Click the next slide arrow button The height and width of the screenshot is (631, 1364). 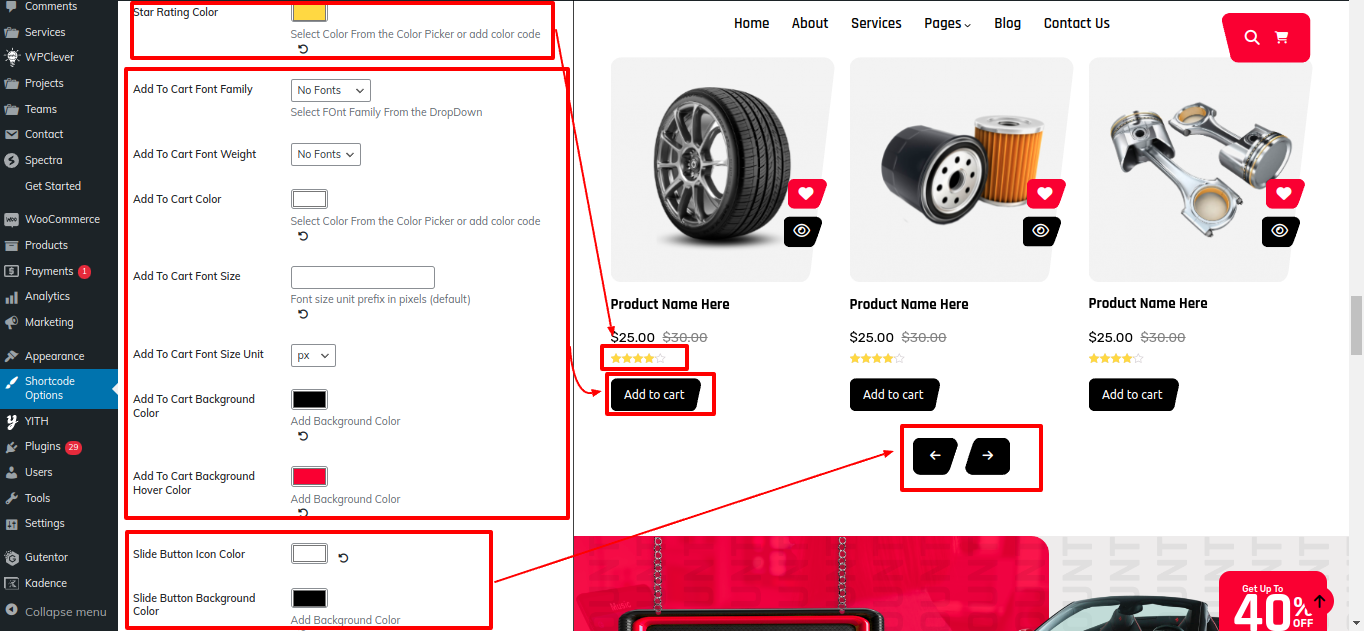click(988, 456)
